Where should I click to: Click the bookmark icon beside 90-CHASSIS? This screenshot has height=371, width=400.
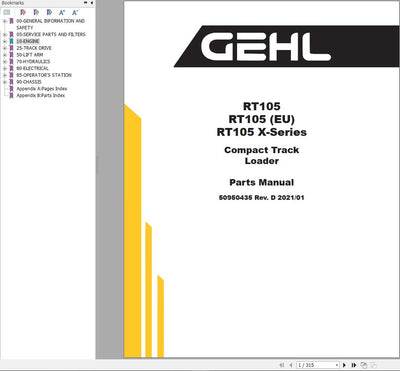click(11, 82)
